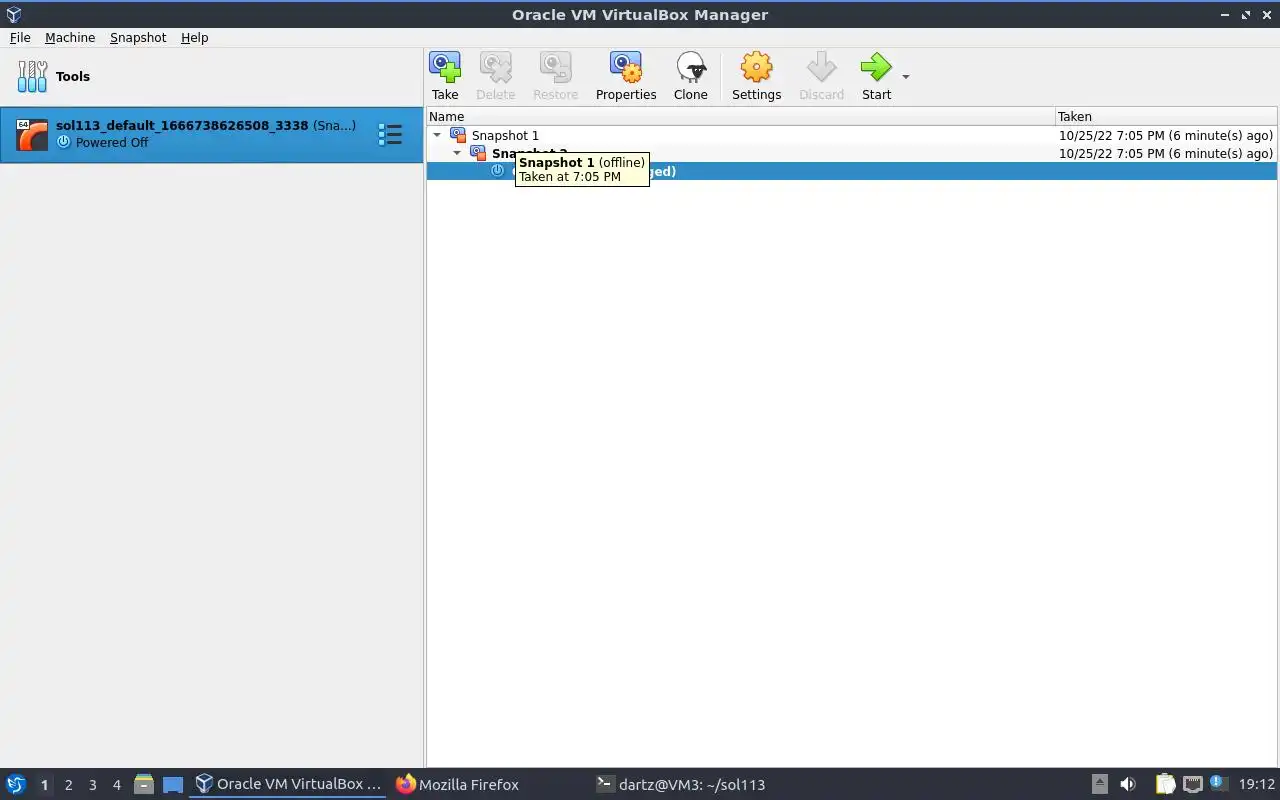Open the desktop start menu icon
The image size is (1280, 800).
coord(16,784)
